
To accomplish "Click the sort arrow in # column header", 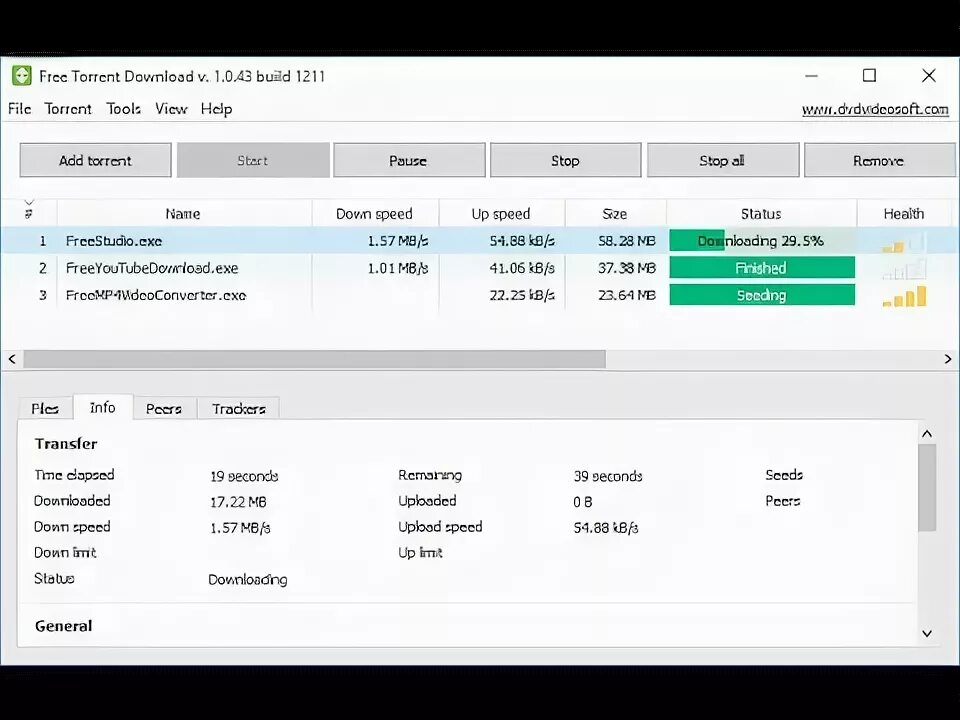I will click(29, 203).
